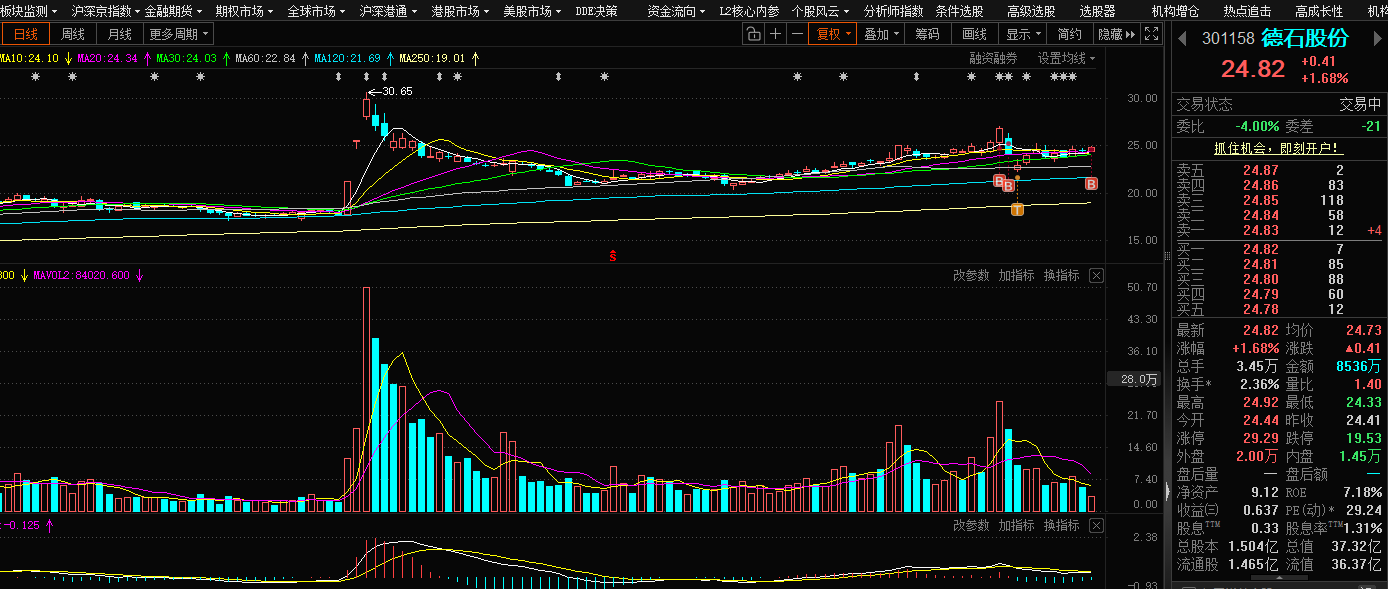Click the MA20:24.34 indicator label
Screen dimensions: 1388x589
[106, 58]
